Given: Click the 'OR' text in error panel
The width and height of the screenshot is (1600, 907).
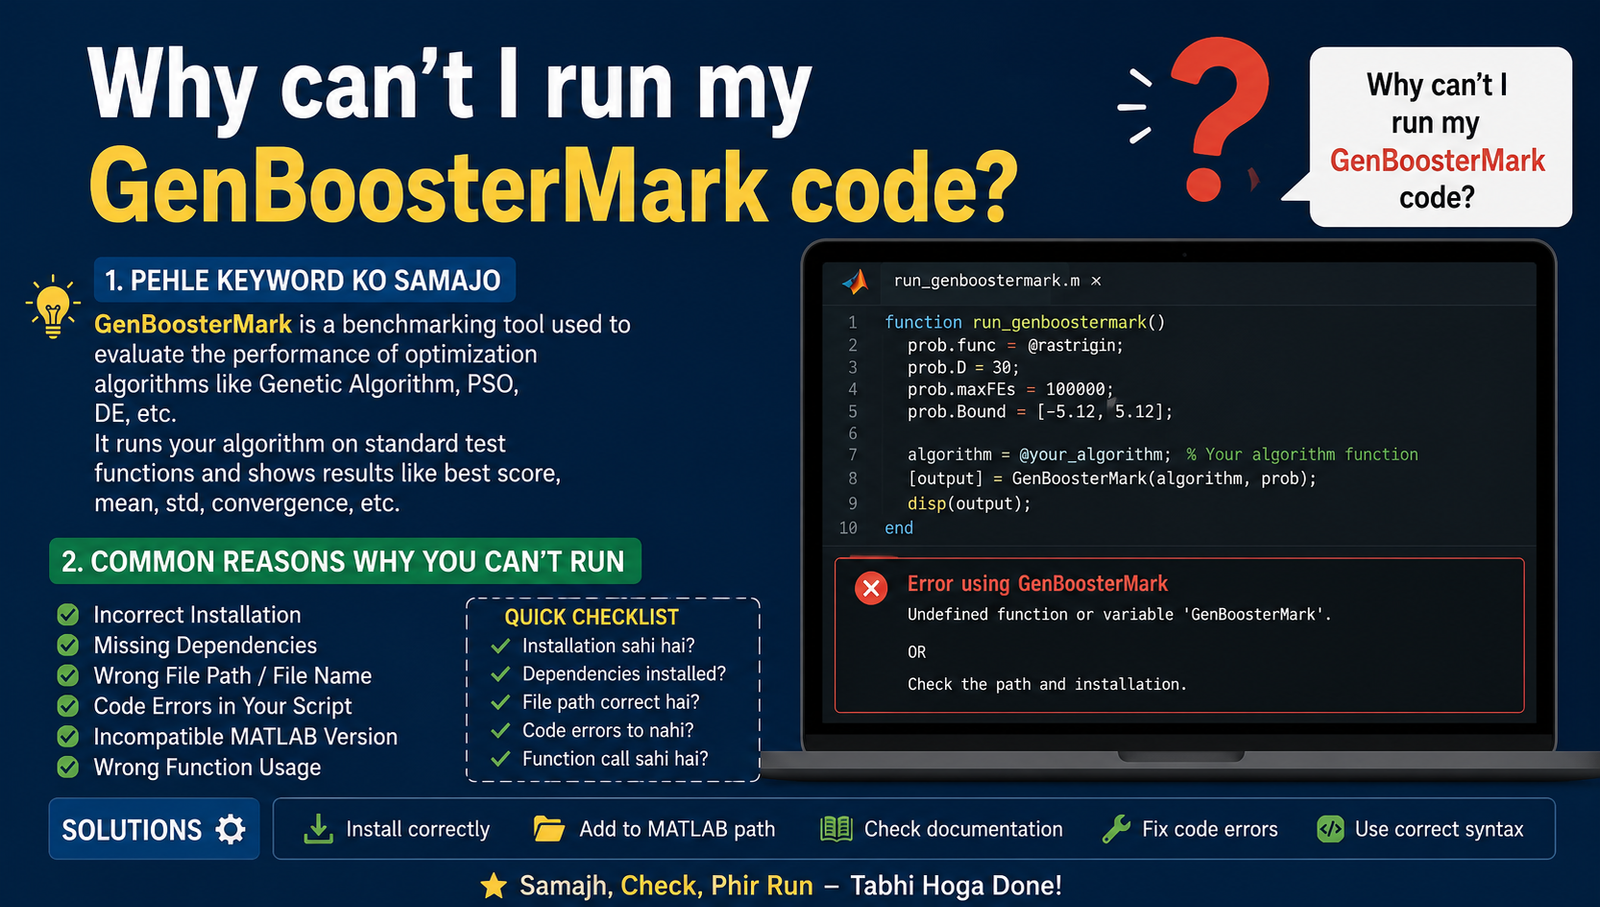Looking at the screenshot, I should click(917, 652).
